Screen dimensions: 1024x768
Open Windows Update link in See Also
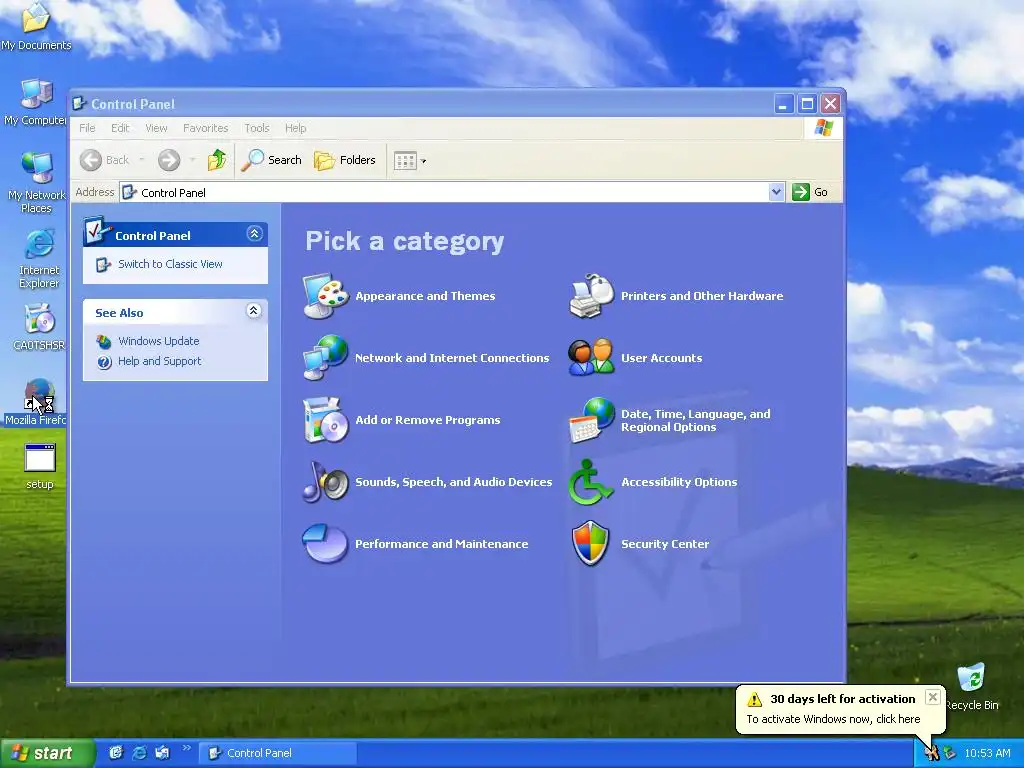point(159,341)
